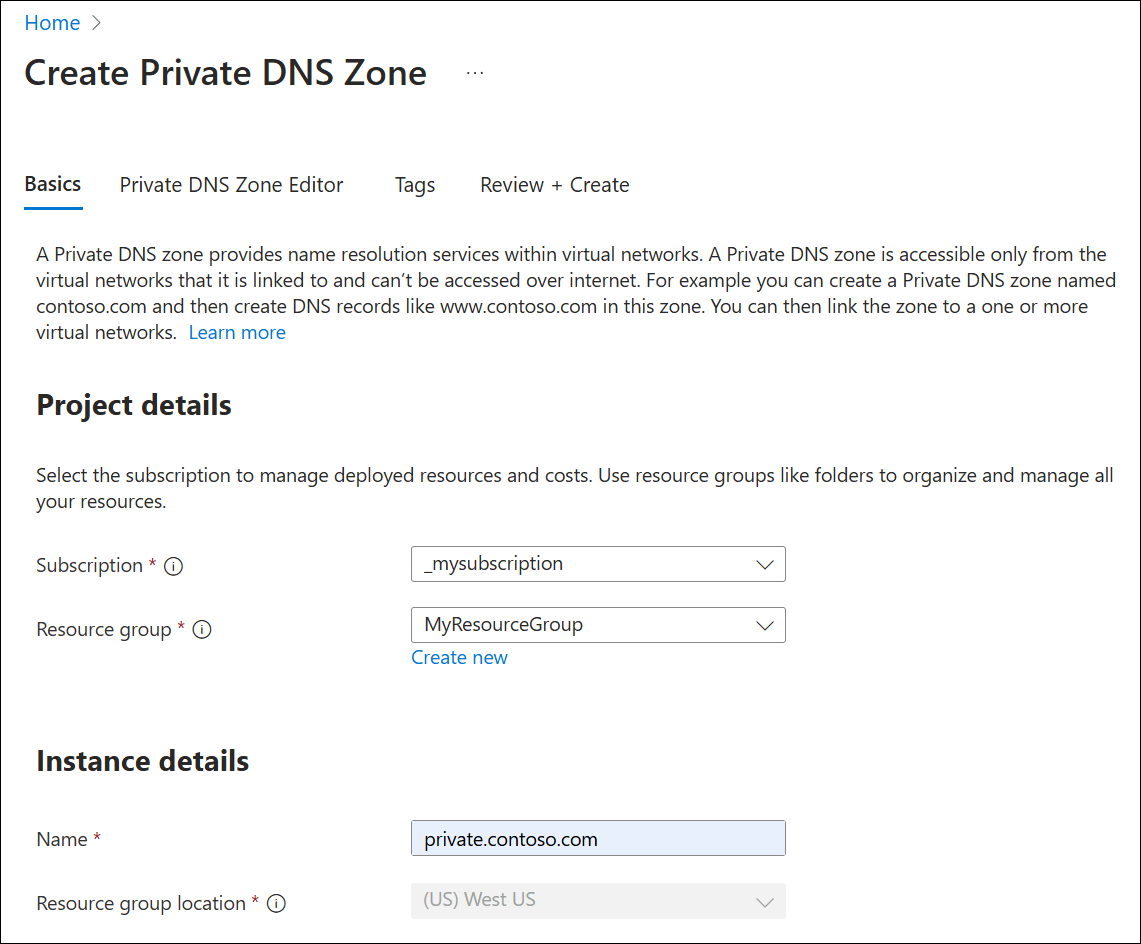Click the disabled (US) West US location box

tap(598, 900)
